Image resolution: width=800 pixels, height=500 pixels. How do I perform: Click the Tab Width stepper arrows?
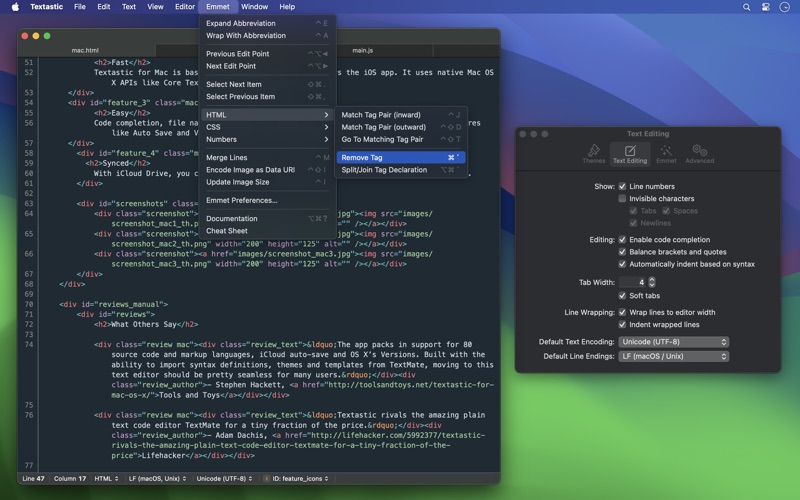[652, 282]
